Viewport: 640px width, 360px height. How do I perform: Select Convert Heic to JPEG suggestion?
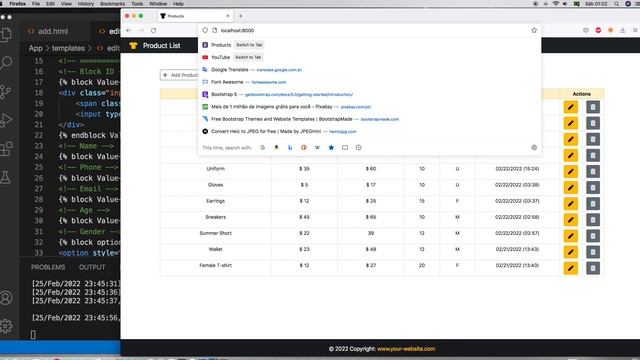tap(370, 131)
